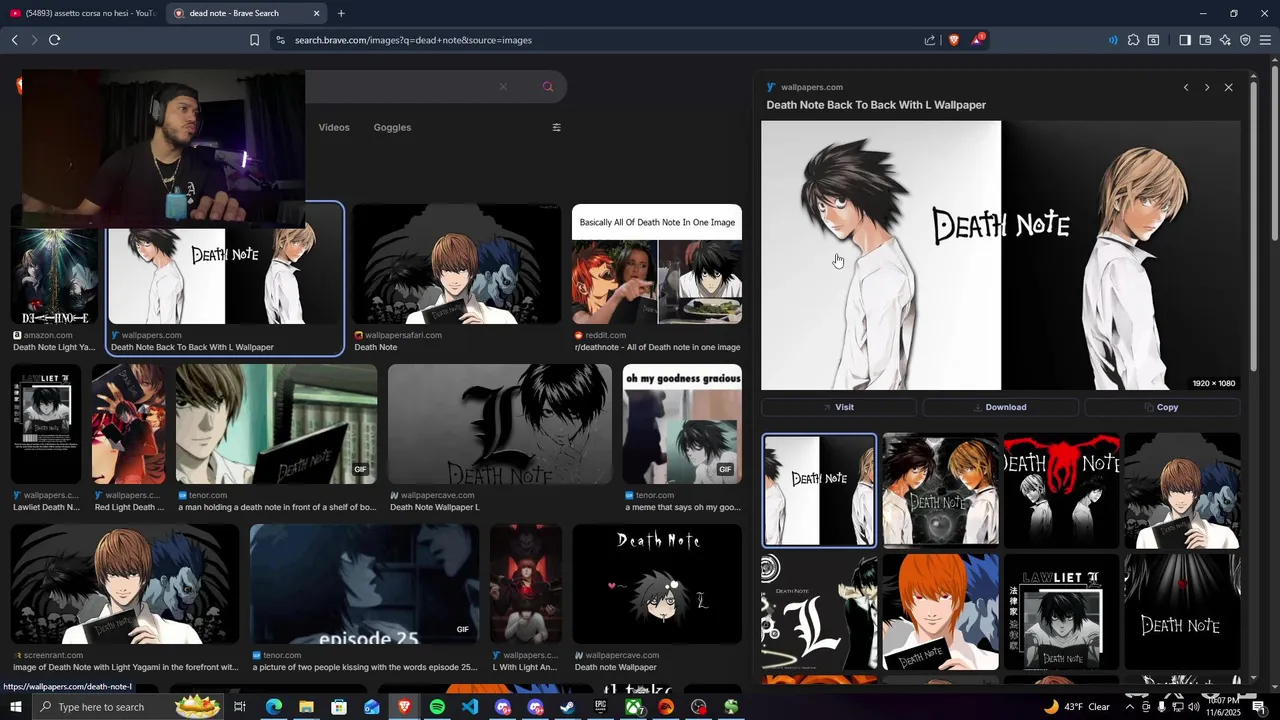The image size is (1280, 720).
Task: View site information icon in address bar
Action: point(280,40)
